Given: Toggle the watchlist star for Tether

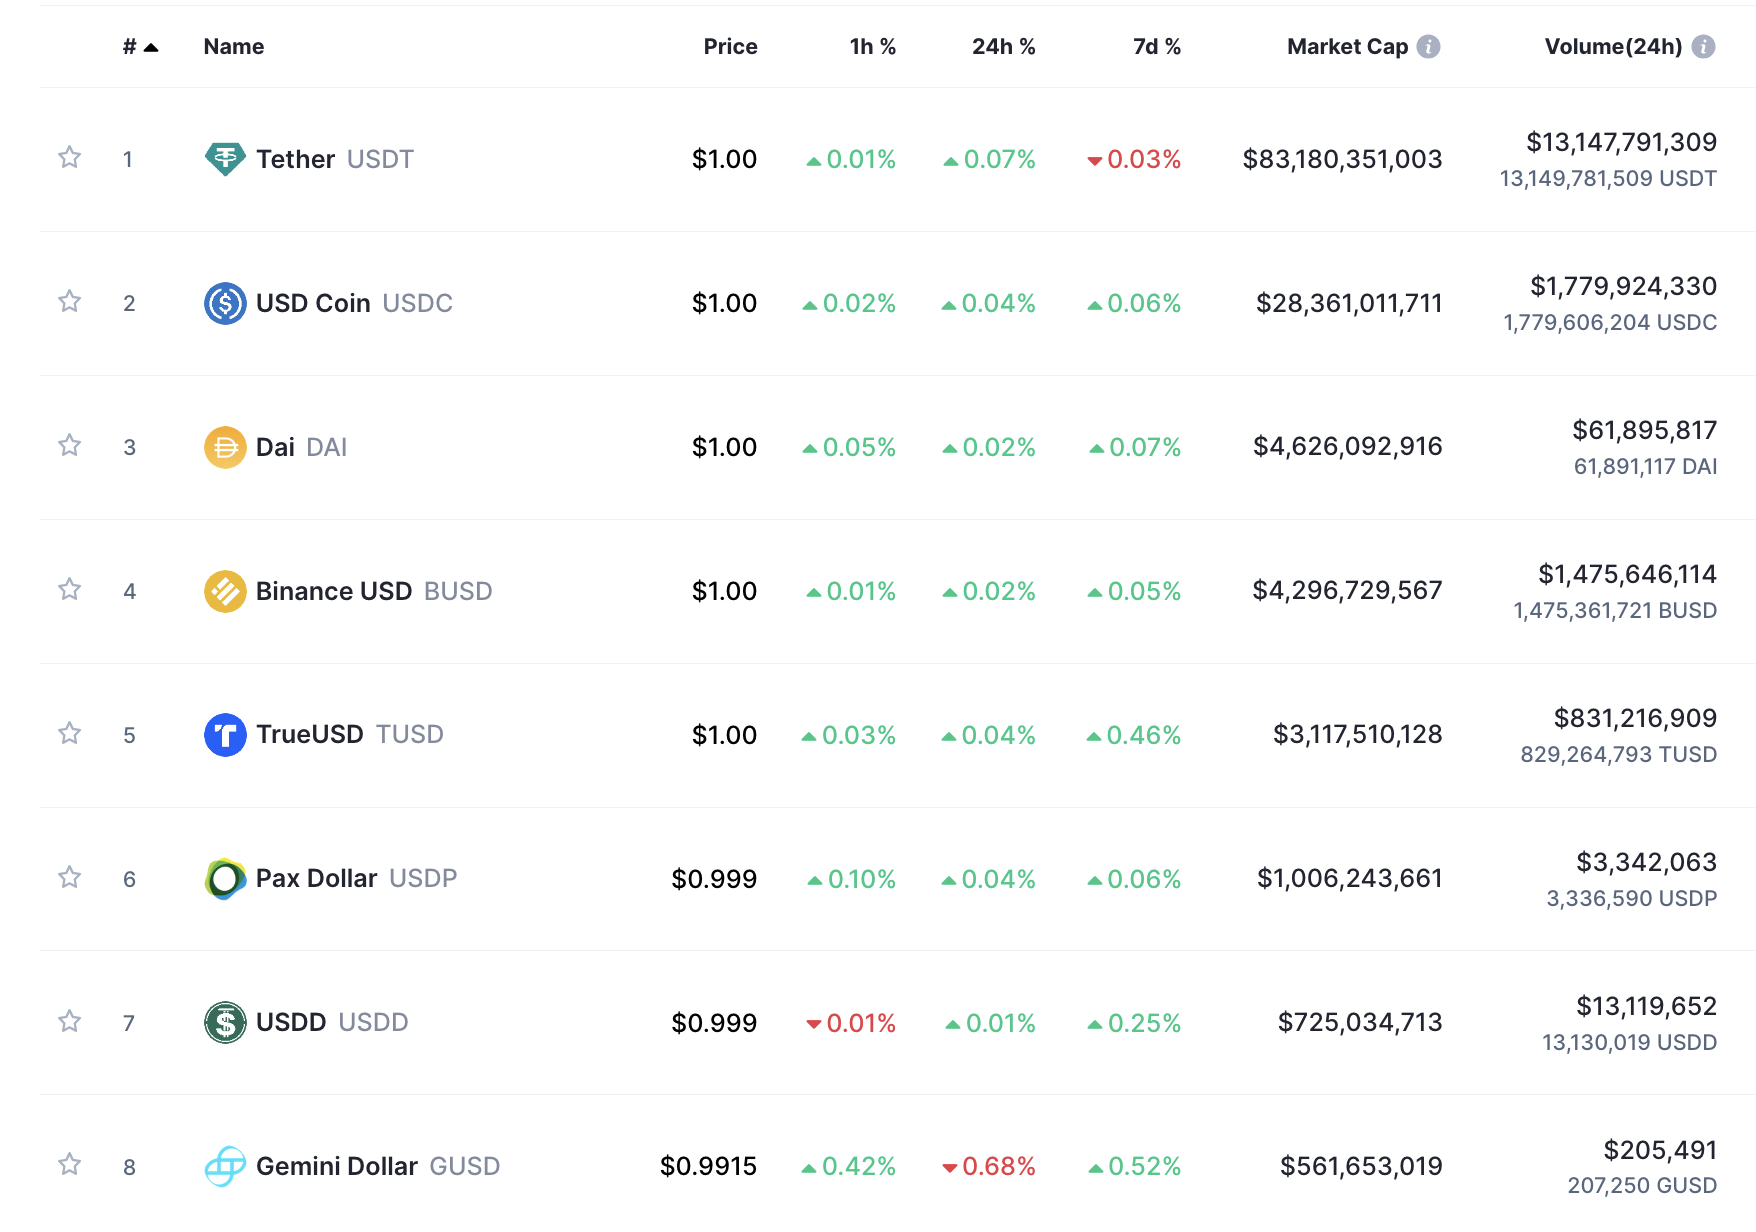Looking at the screenshot, I should (x=69, y=158).
